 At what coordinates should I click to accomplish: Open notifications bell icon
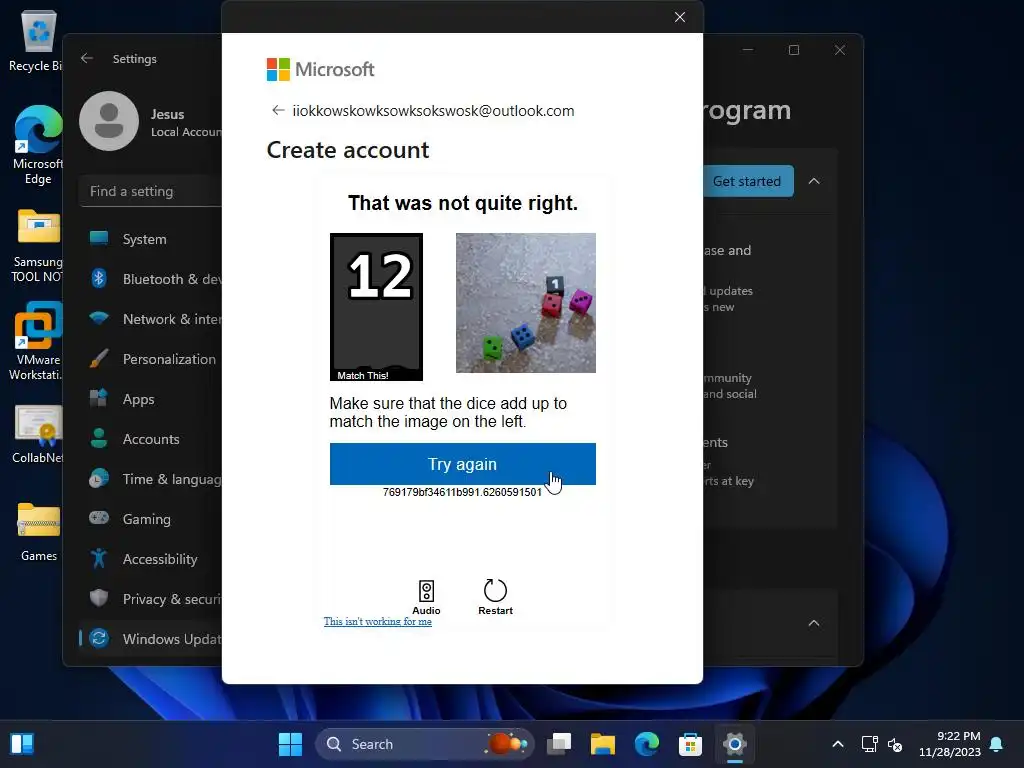(x=997, y=744)
